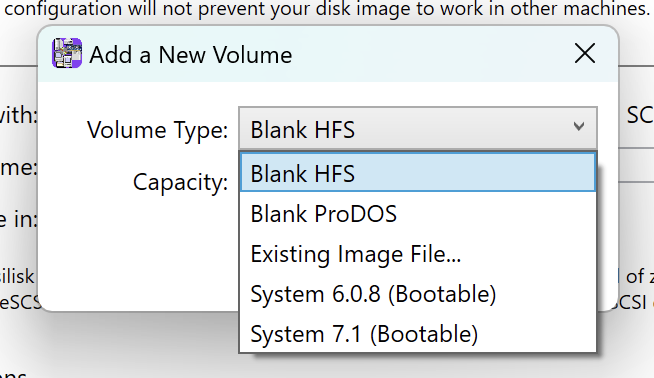
Task: Click the background text about disk image configuration
Action: pos(327,9)
